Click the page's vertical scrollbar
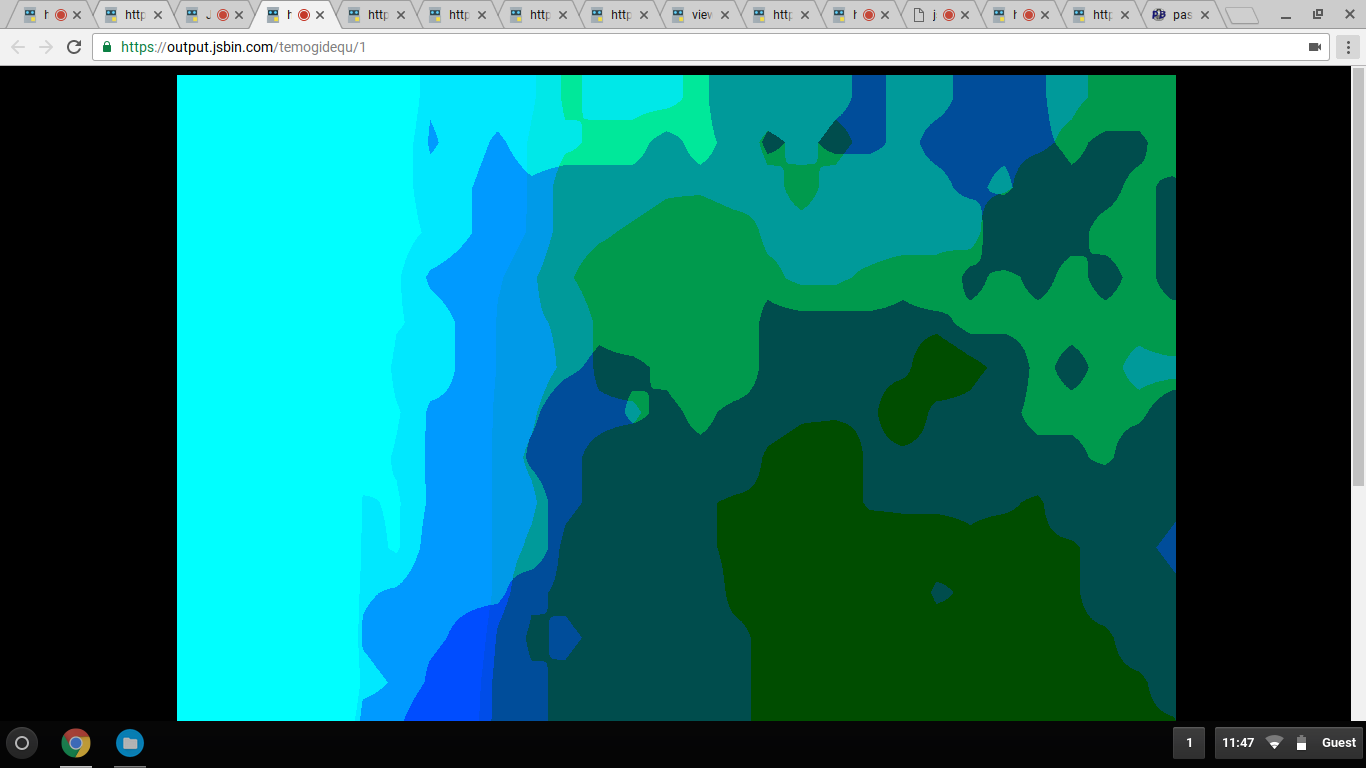The width and height of the screenshot is (1366, 768). coord(1358,275)
